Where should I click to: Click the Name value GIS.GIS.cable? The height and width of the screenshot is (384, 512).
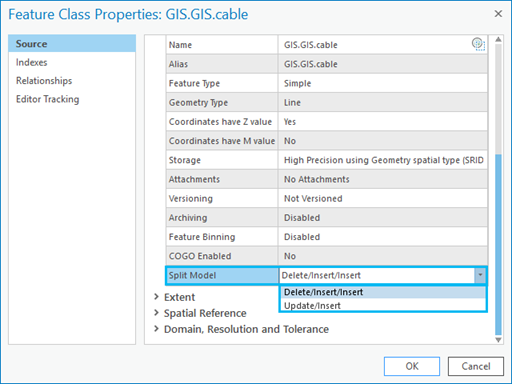pos(311,45)
